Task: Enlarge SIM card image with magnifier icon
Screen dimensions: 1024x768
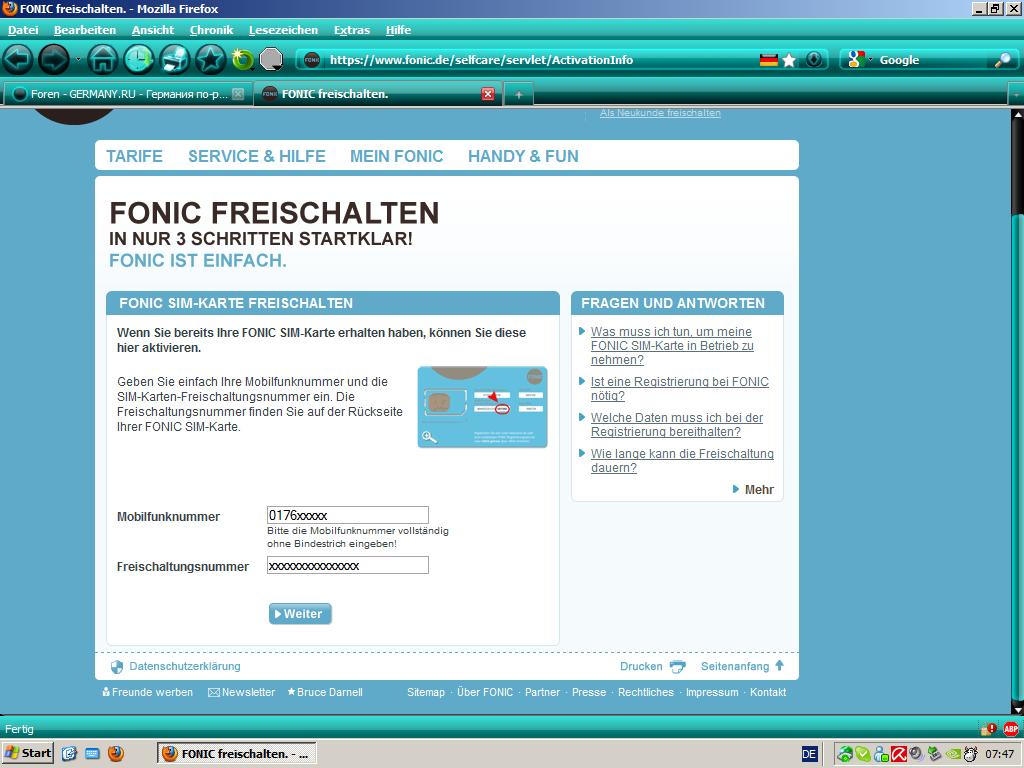Action: (429, 437)
